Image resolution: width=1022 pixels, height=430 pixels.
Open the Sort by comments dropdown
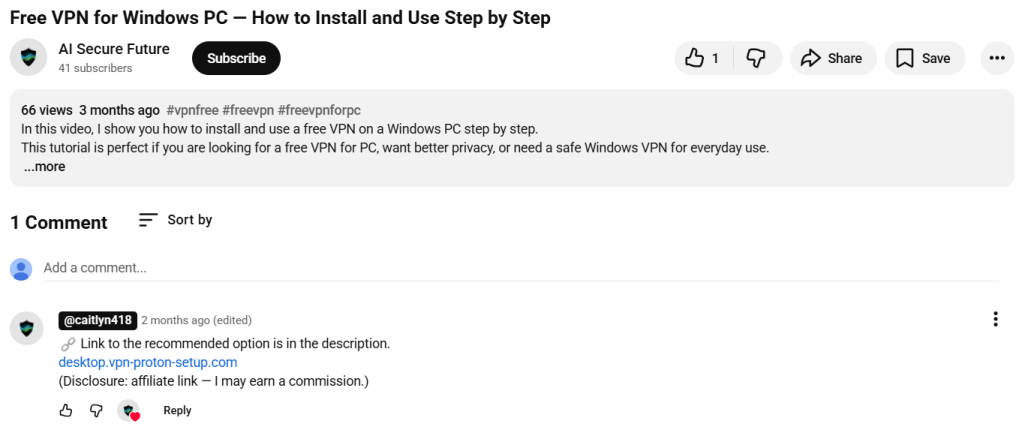(x=175, y=220)
